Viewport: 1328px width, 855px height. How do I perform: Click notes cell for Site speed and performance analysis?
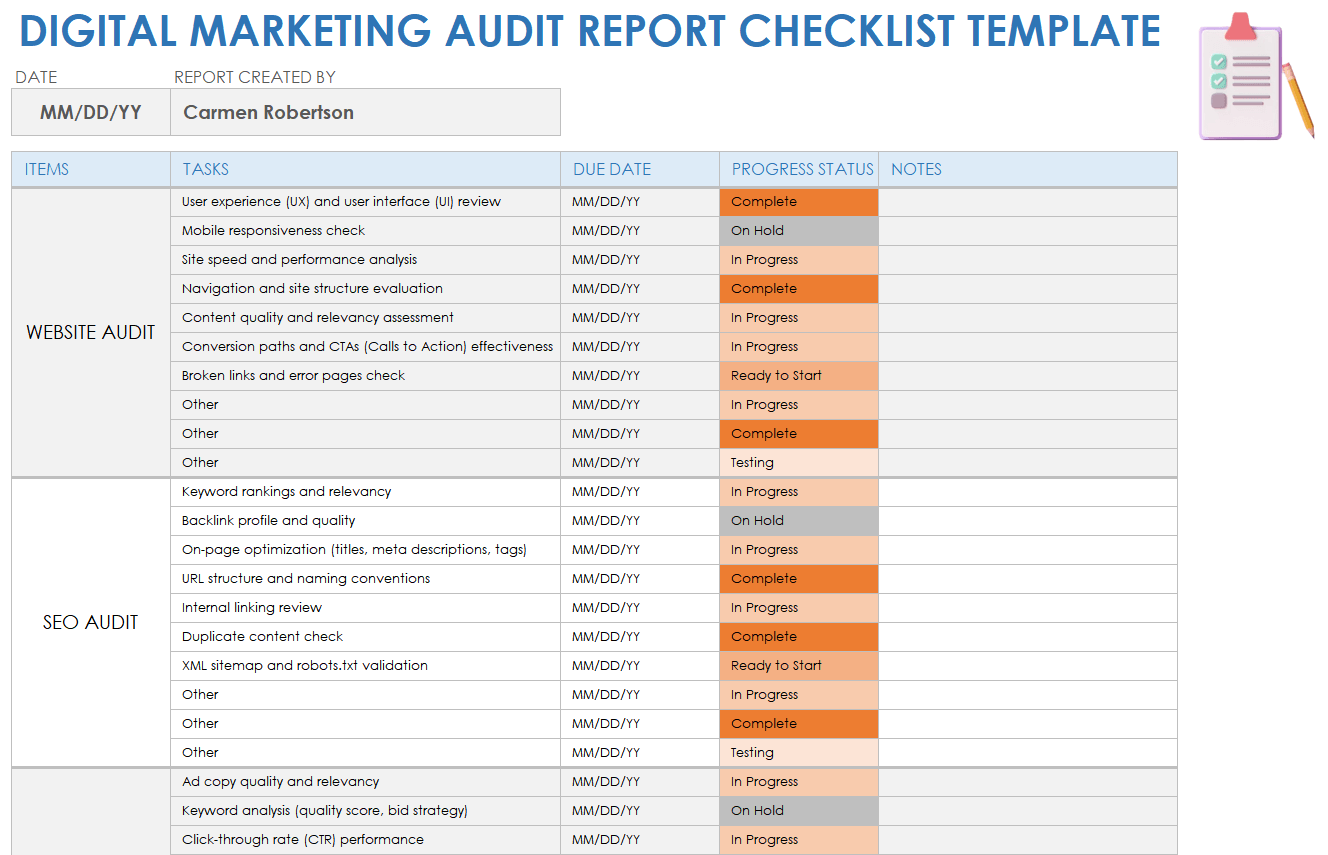(1027, 260)
